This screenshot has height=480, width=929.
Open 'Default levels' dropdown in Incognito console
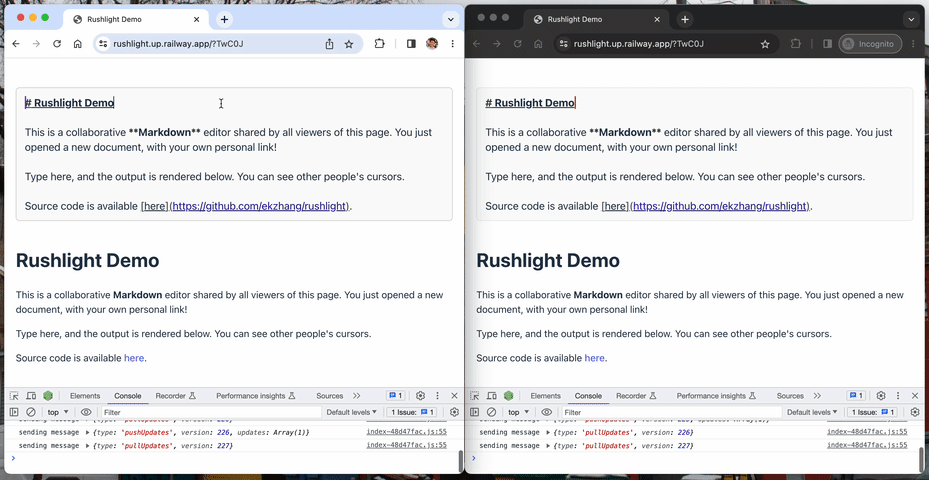click(x=812, y=412)
